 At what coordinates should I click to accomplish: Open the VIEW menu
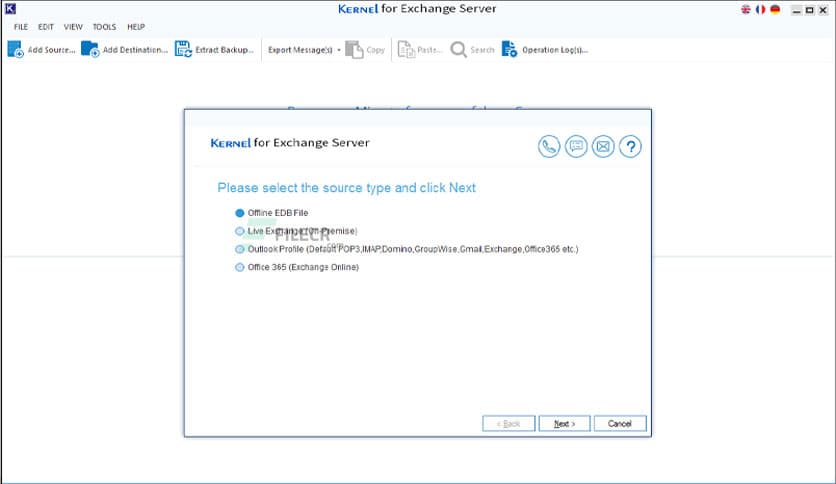[73, 27]
